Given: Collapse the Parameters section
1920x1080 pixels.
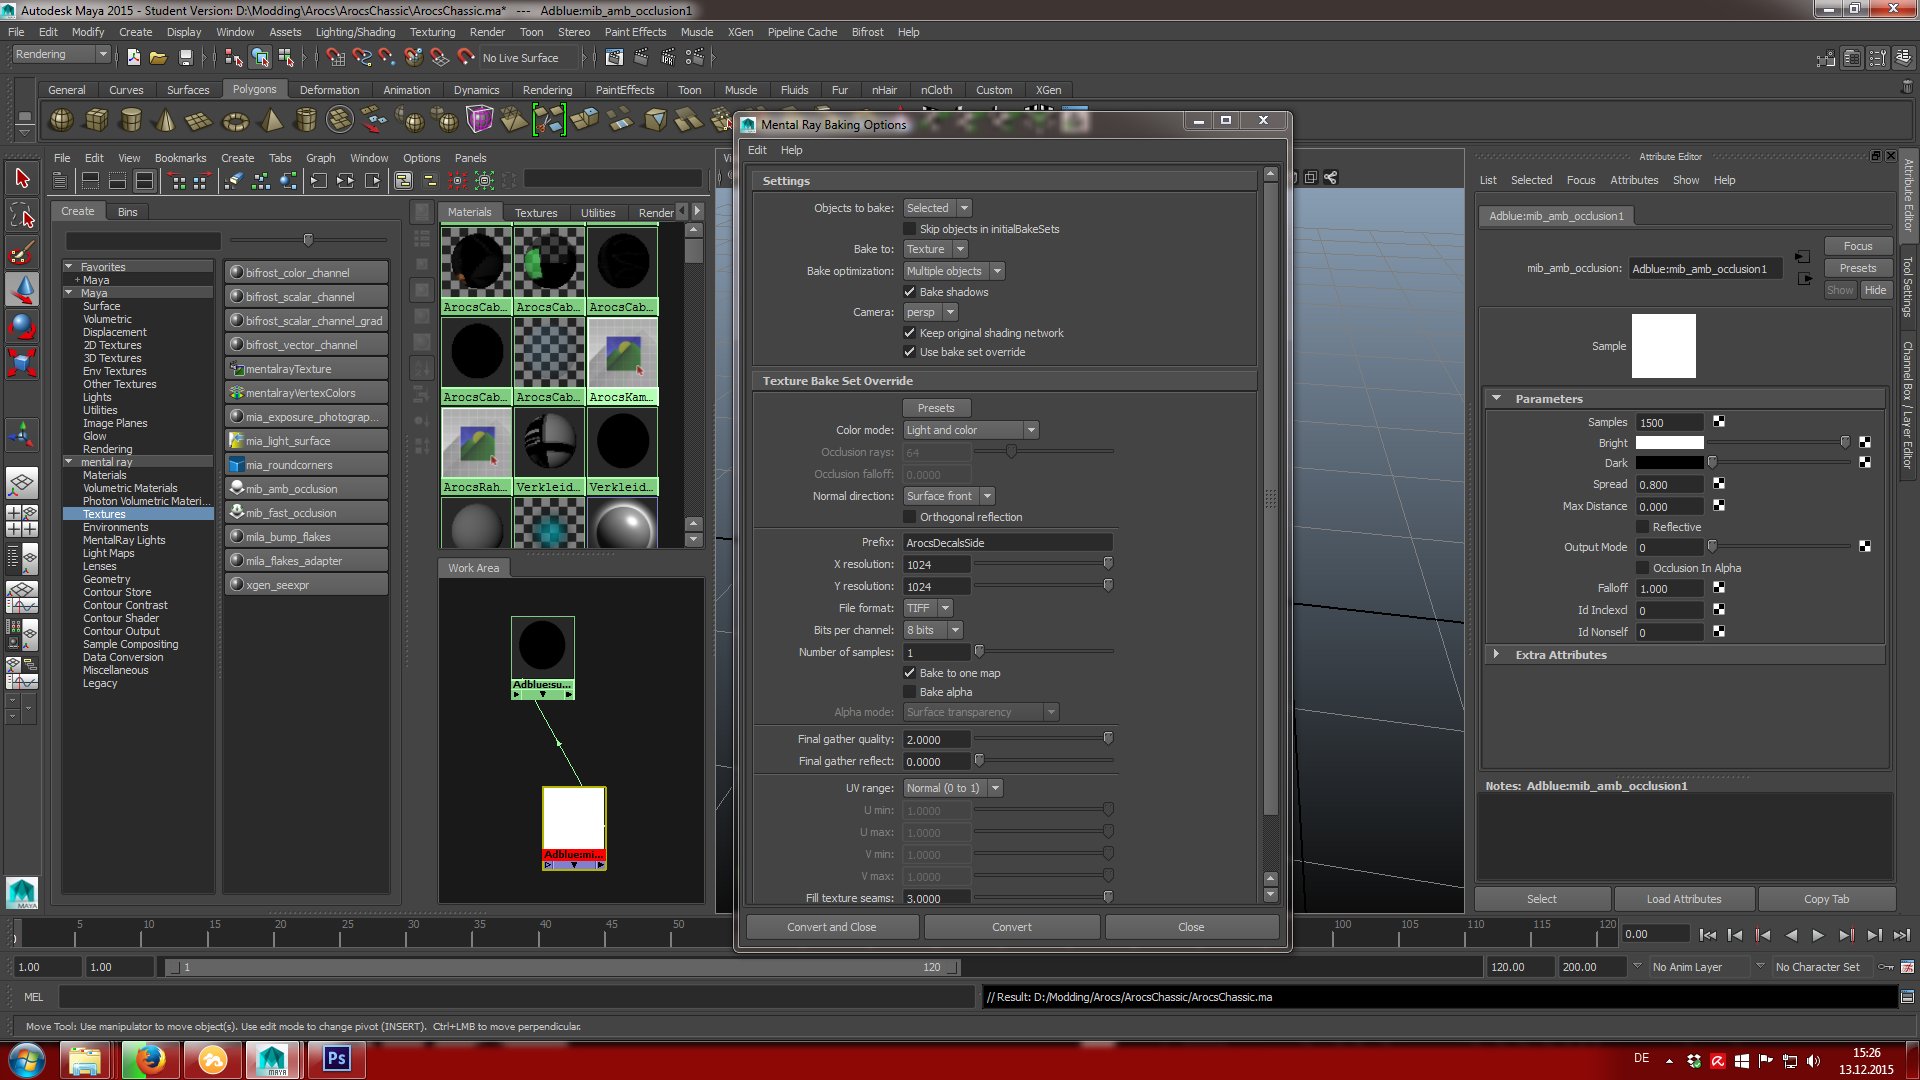Looking at the screenshot, I should pyautogui.click(x=1497, y=398).
